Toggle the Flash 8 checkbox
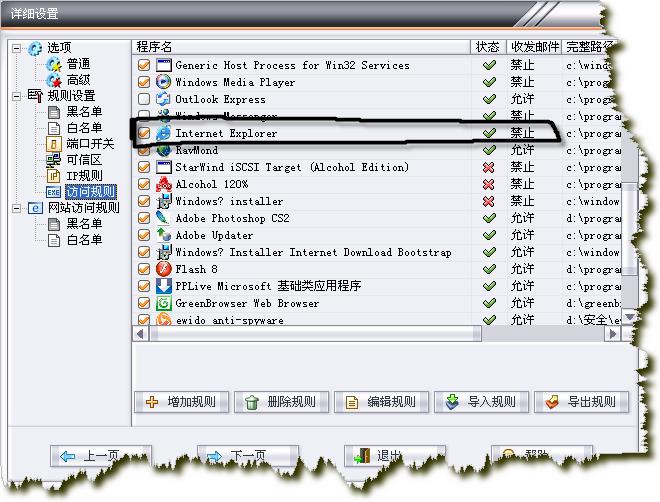 pyautogui.click(x=144, y=268)
